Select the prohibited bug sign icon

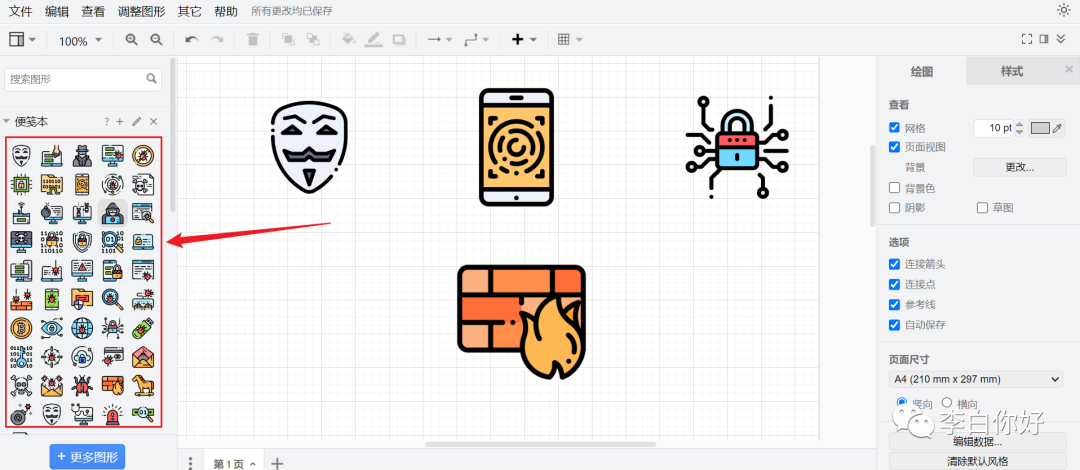143,155
